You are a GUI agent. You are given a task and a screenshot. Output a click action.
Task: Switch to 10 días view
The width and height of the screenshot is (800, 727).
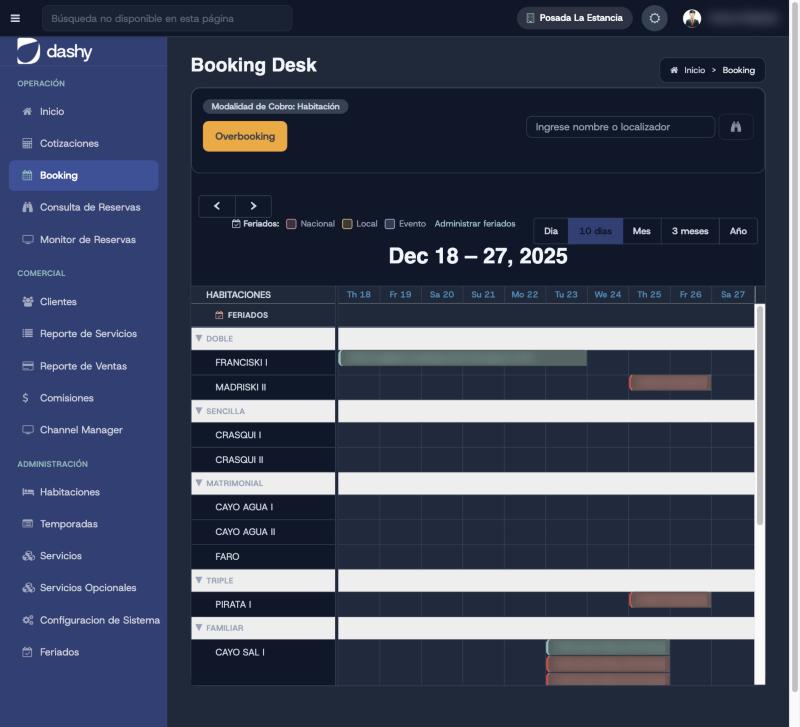point(595,231)
